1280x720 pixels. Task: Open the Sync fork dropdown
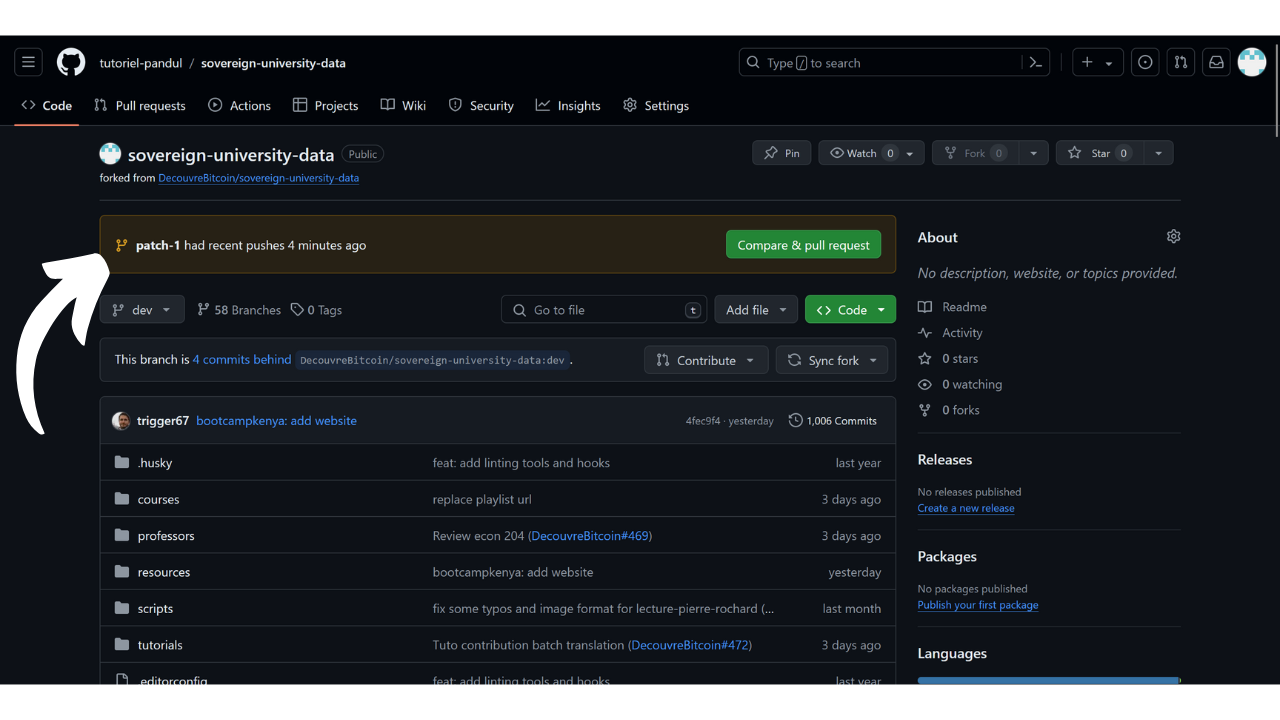832,360
